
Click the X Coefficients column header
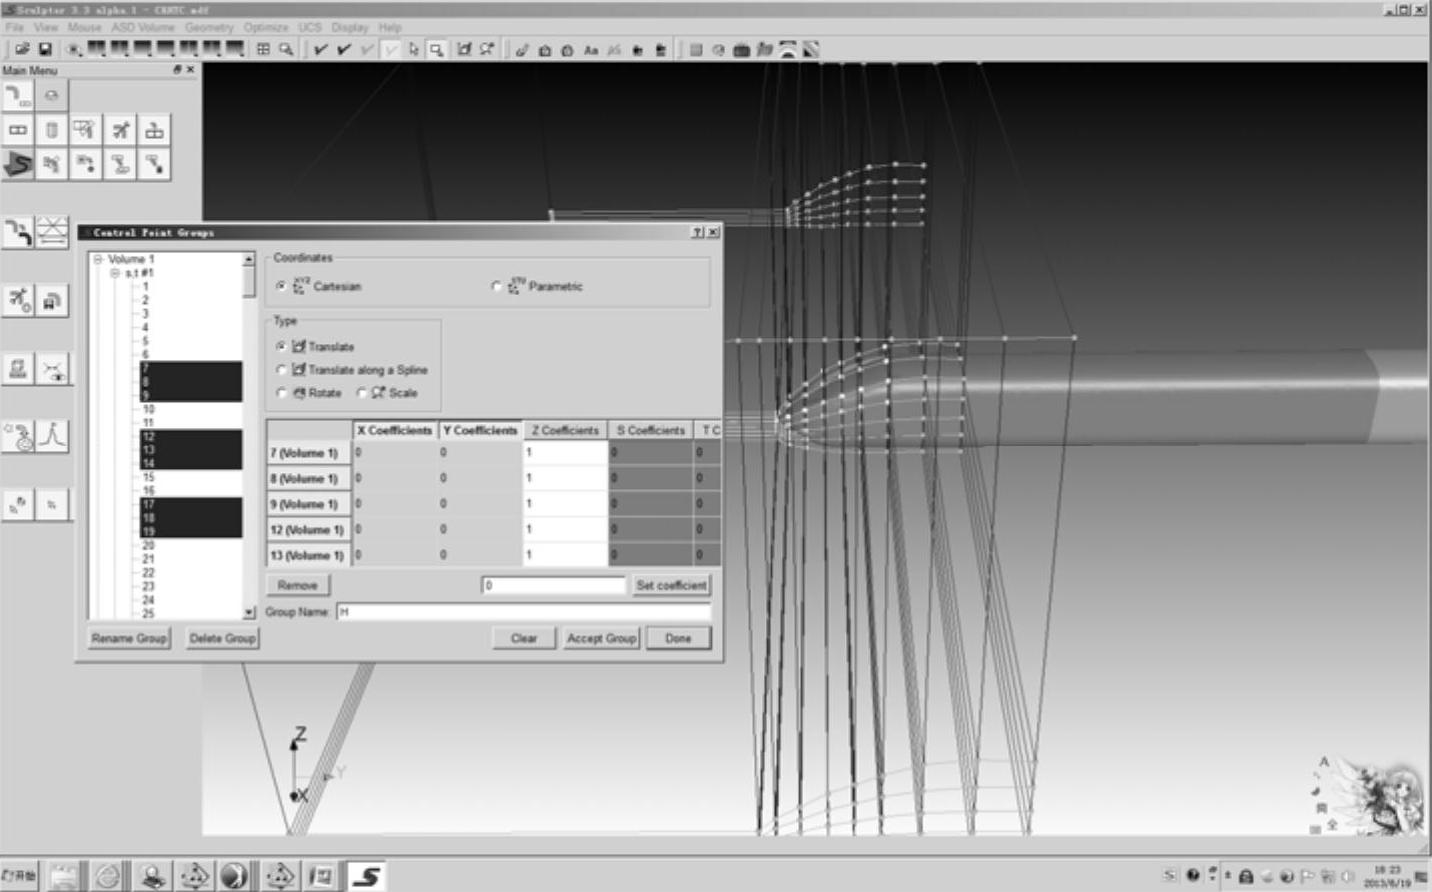tap(395, 430)
